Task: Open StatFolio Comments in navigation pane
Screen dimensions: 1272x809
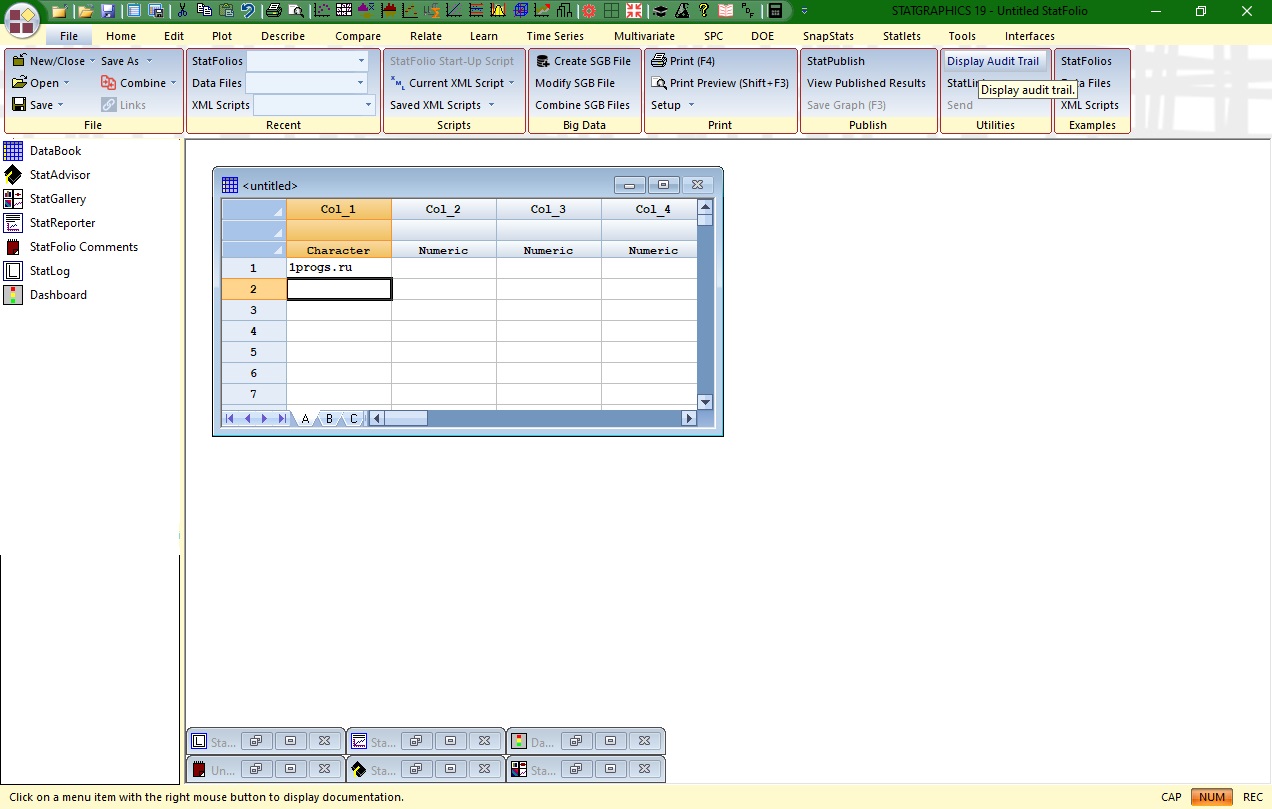Action: tap(83, 247)
